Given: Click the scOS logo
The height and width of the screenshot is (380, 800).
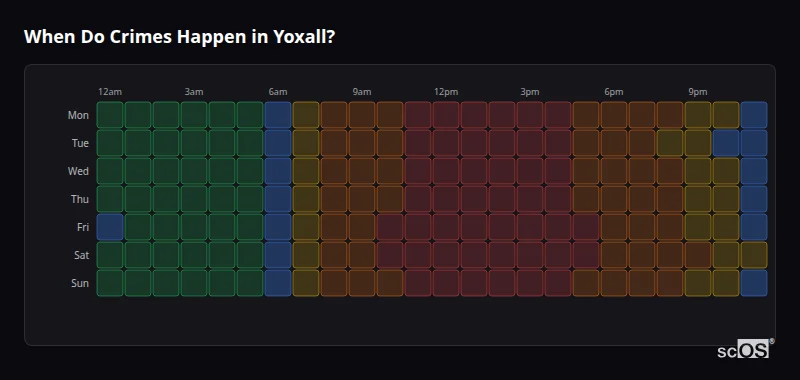Looking at the screenshot, I should click(x=745, y=348).
